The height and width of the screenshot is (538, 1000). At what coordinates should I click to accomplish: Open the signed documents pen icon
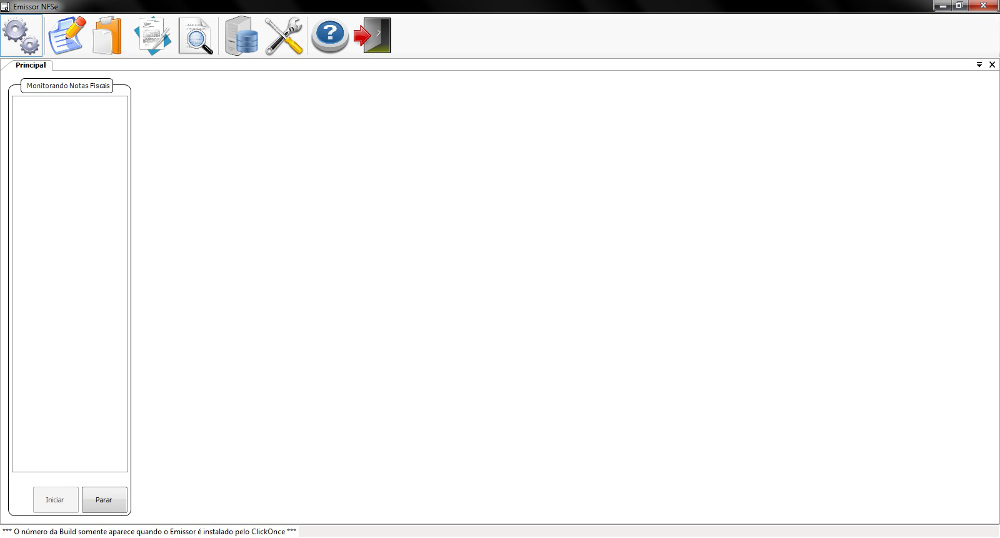[x=152, y=36]
